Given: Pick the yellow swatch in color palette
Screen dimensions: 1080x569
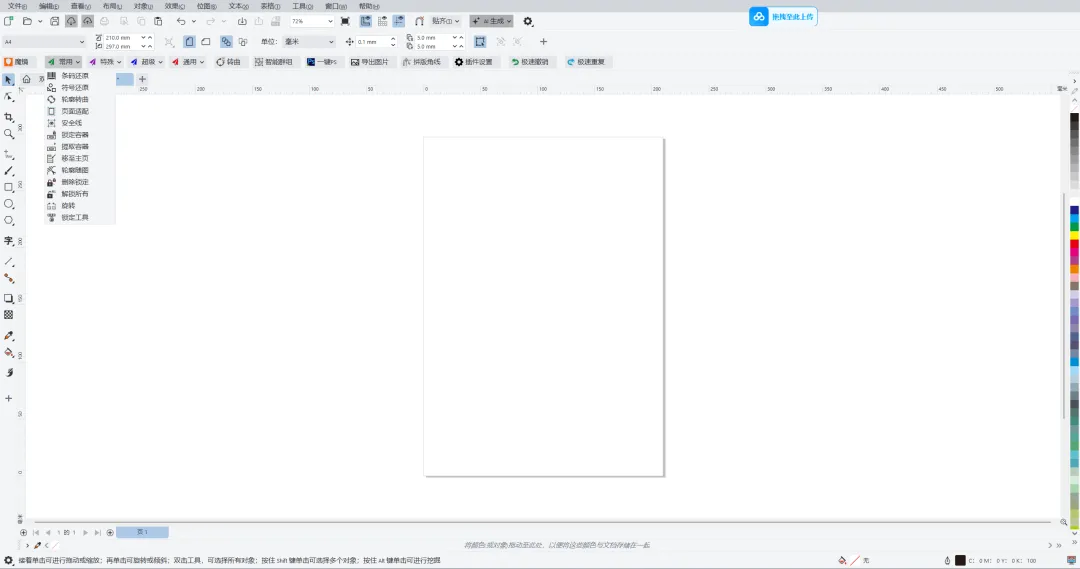Looking at the screenshot, I should coord(1074,236).
